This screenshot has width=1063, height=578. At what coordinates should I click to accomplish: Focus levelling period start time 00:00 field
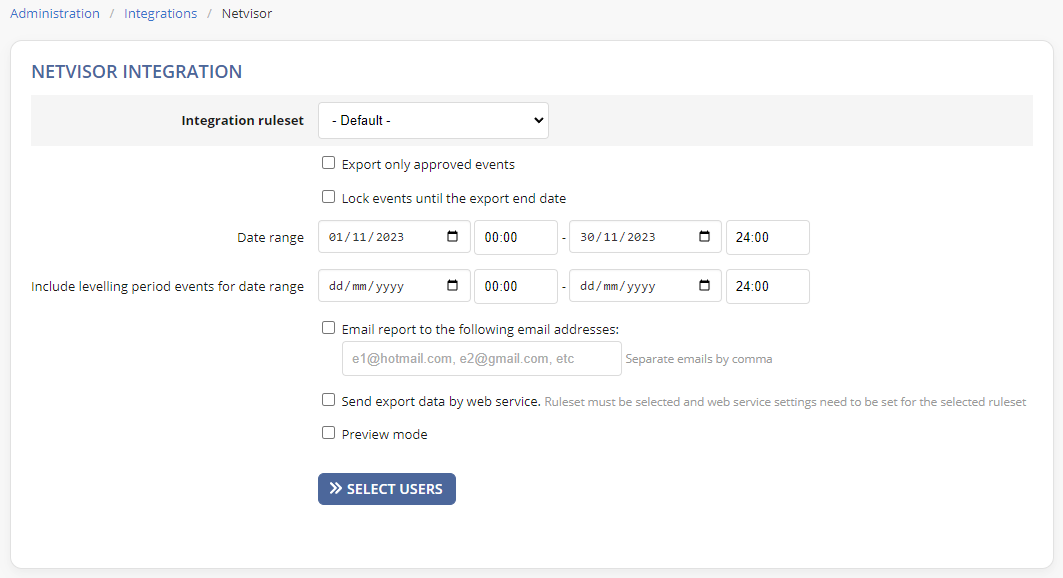pos(516,286)
